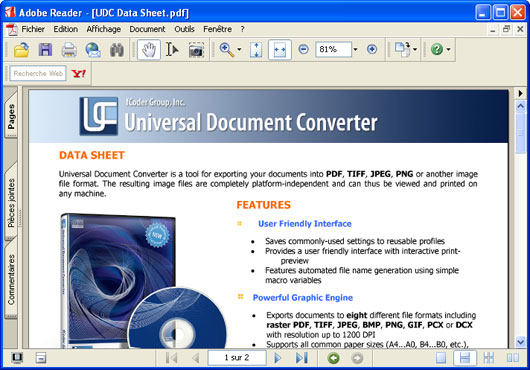The width and height of the screenshot is (530, 370).
Task: Switch to Continuous page layout
Action: [465, 358]
